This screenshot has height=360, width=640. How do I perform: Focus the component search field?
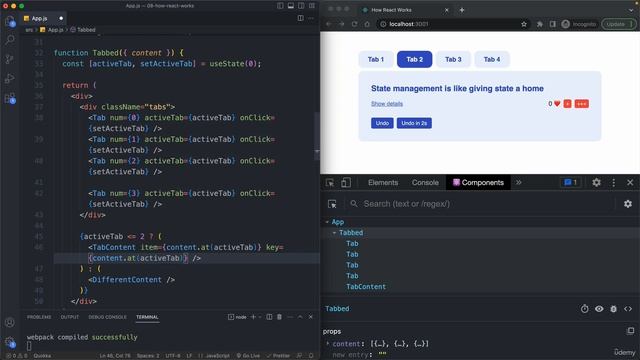point(482,204)
